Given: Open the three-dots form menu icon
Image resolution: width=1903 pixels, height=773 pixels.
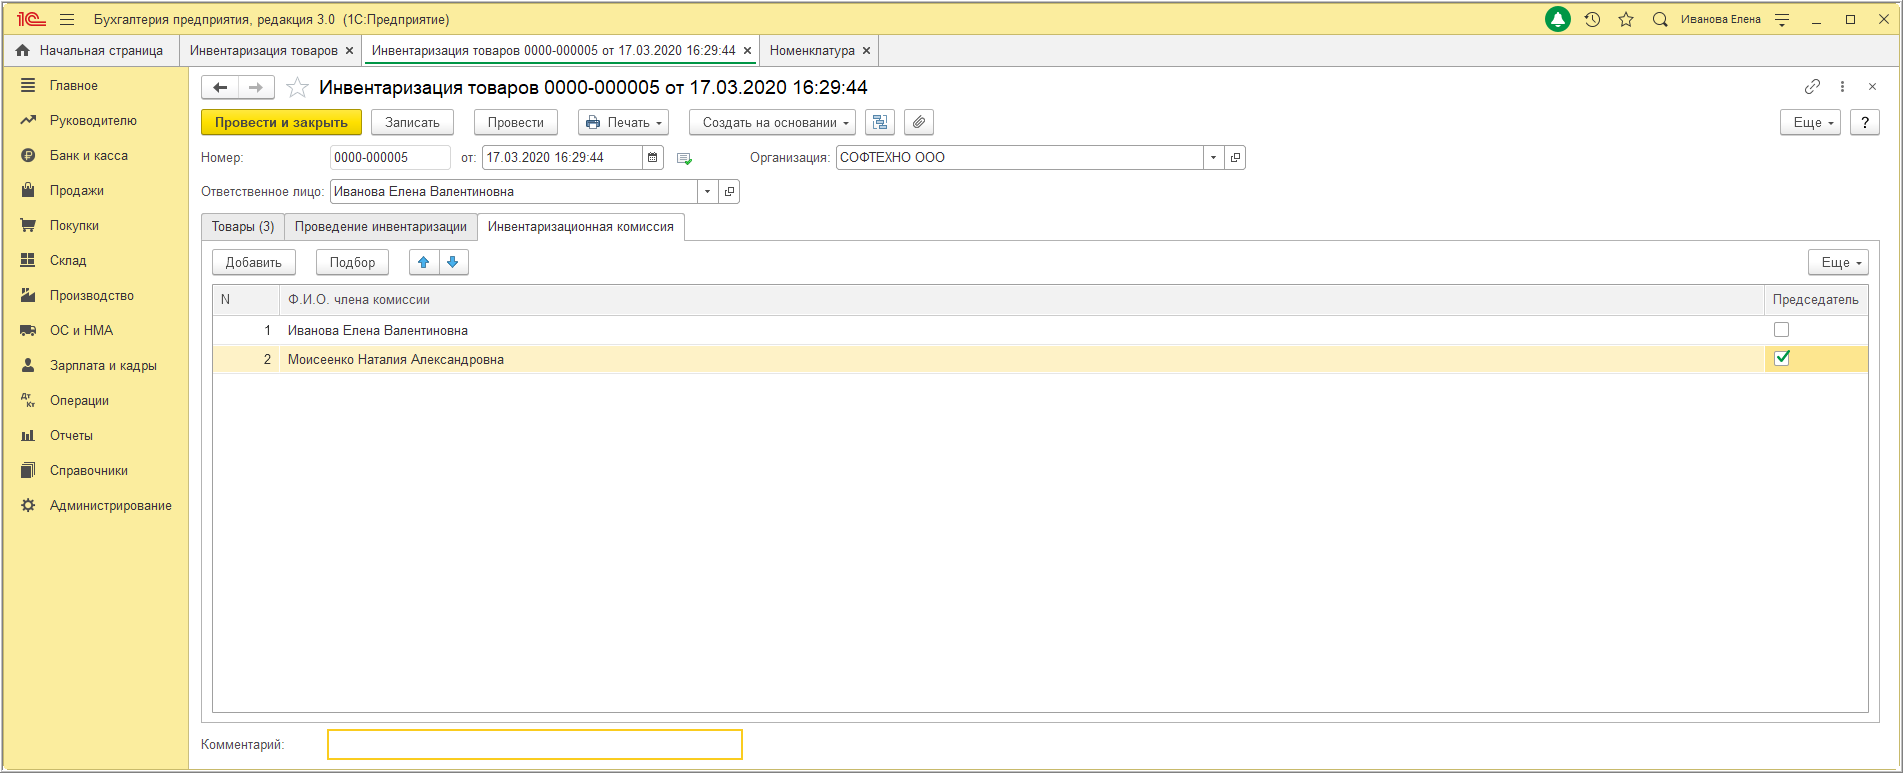Looking at the screenshot, I should (1842, 87).
